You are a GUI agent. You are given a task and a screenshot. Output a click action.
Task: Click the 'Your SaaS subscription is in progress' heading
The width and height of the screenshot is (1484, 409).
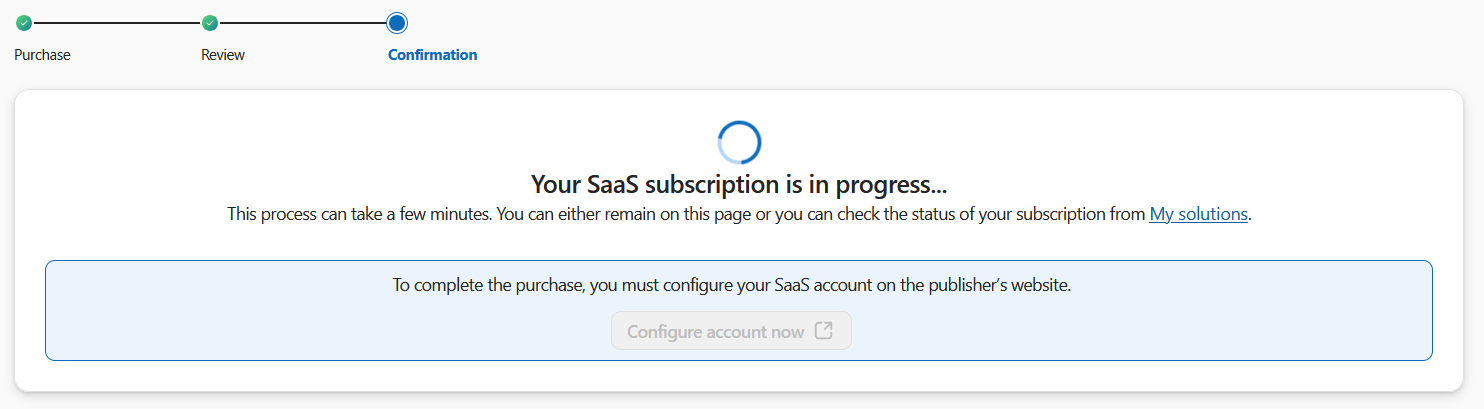pyautogui.click(x=739, y=185)
